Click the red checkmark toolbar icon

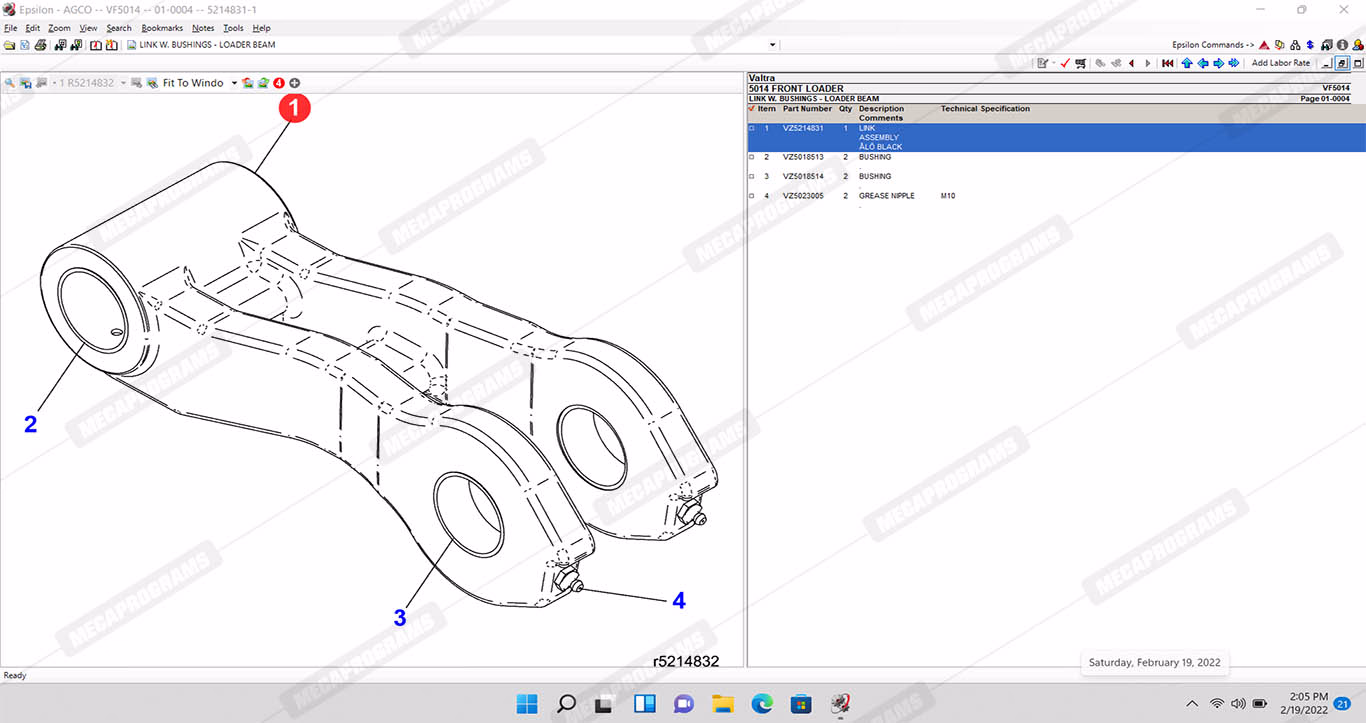tap(1065, 63)
